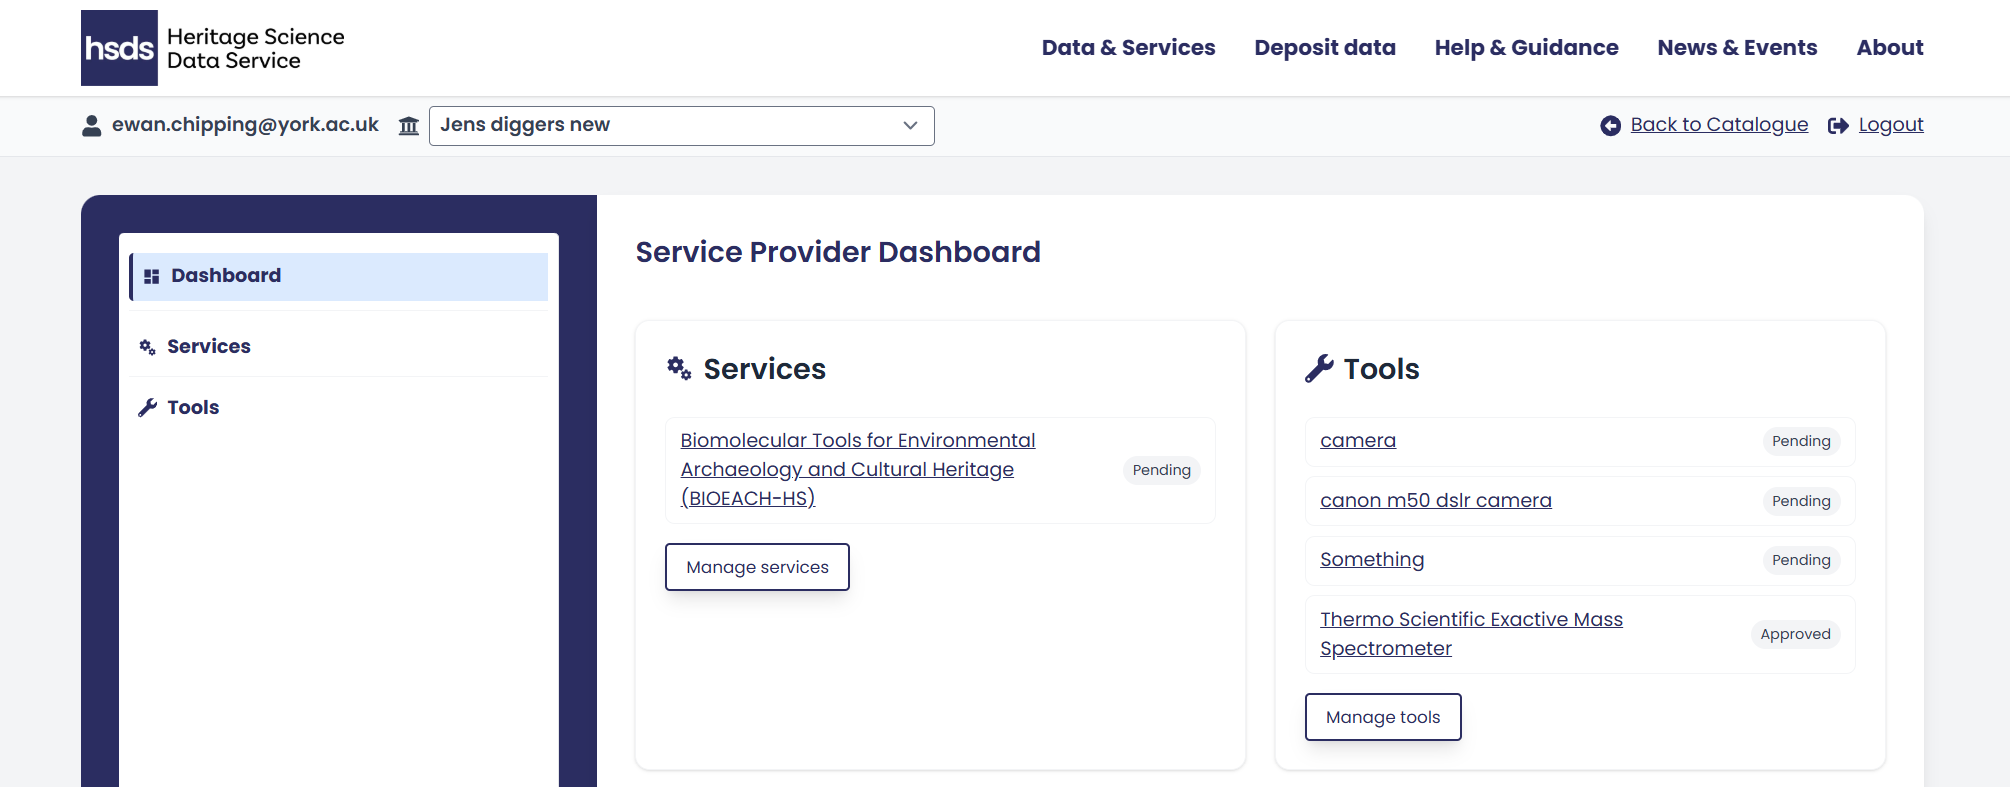Click the Logout link
The height and width of the screenshot is (787, 2010).
click(x=1891, y=125)
